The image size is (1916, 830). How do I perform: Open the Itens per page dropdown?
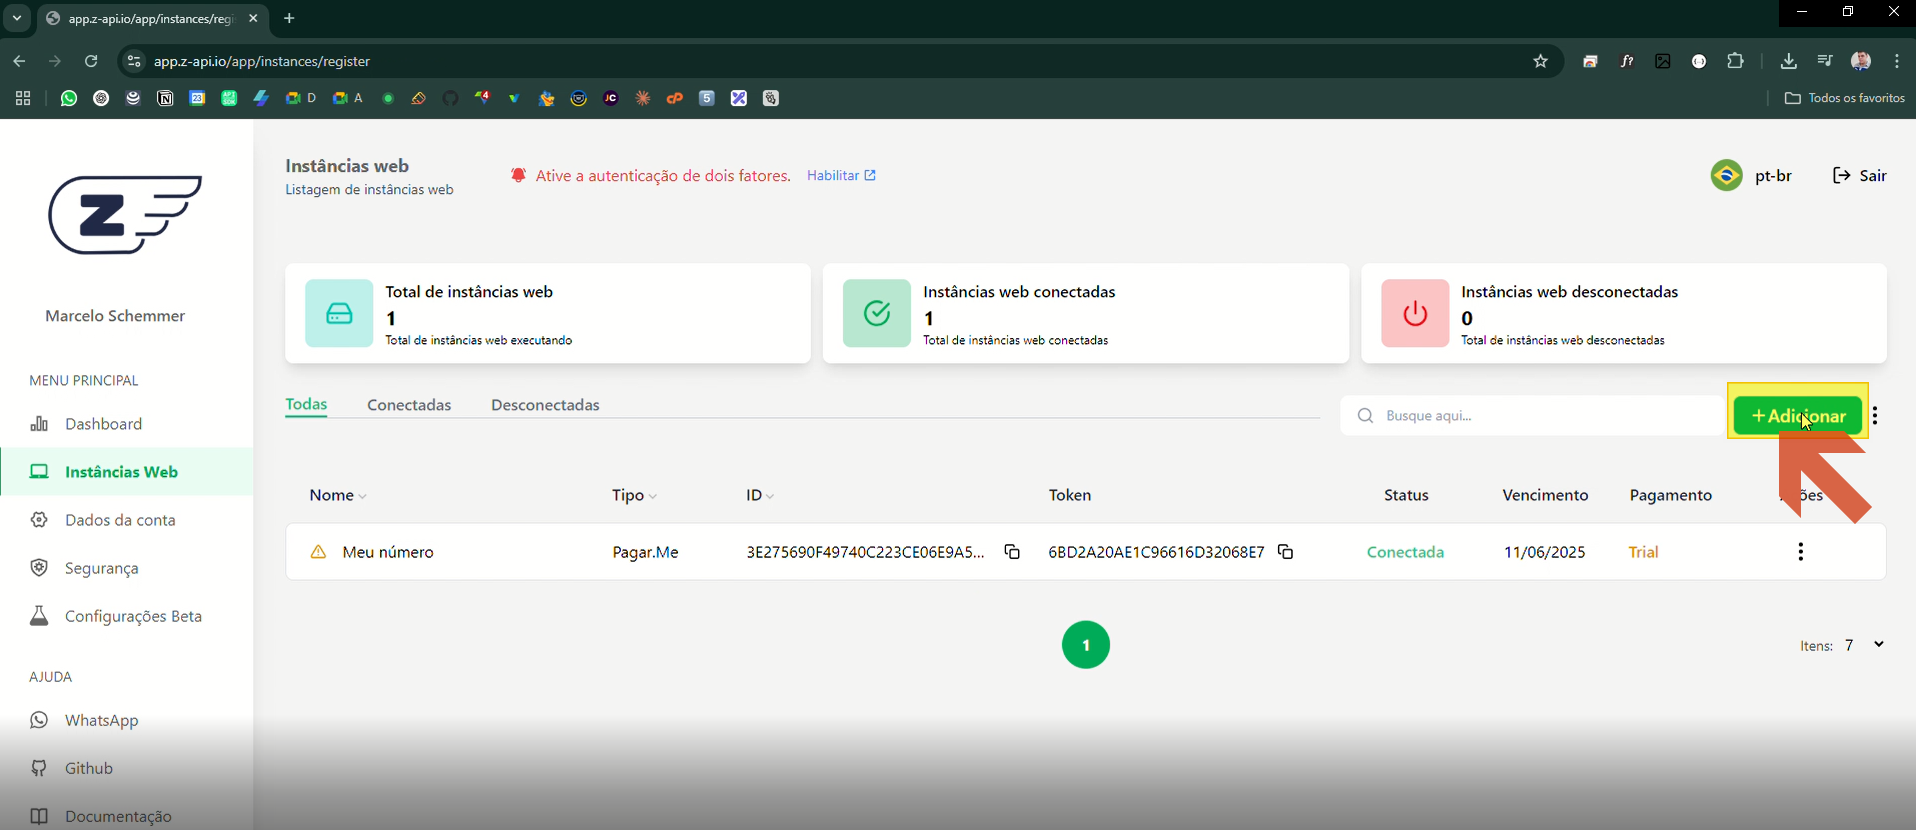click(1864, 645)
